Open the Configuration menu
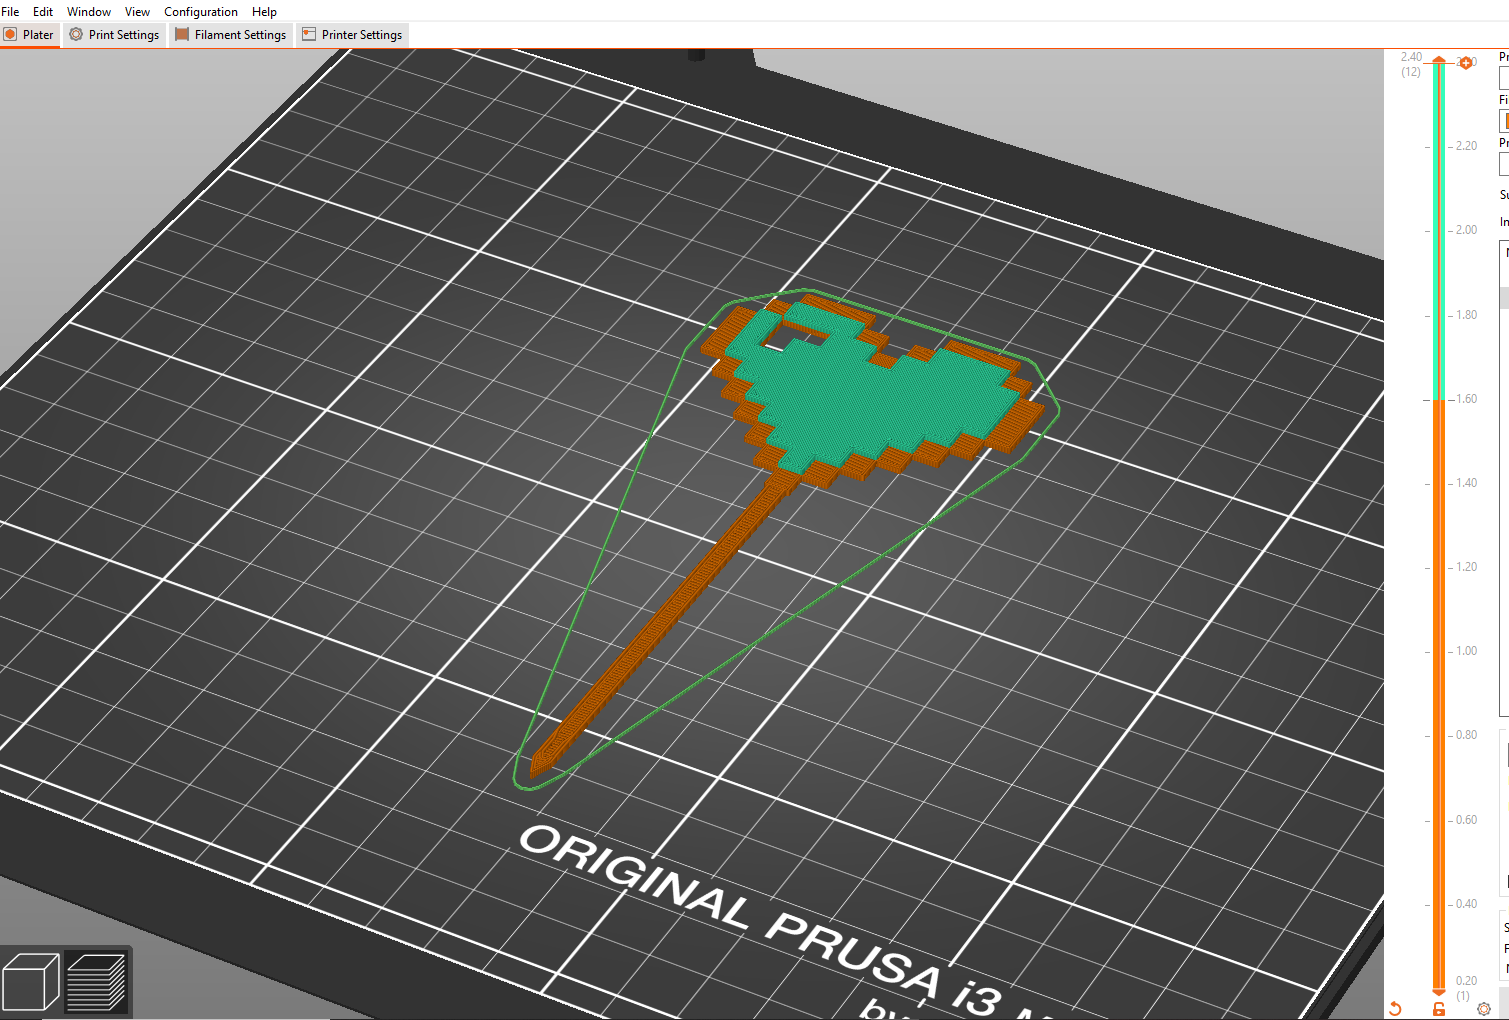 201,11
